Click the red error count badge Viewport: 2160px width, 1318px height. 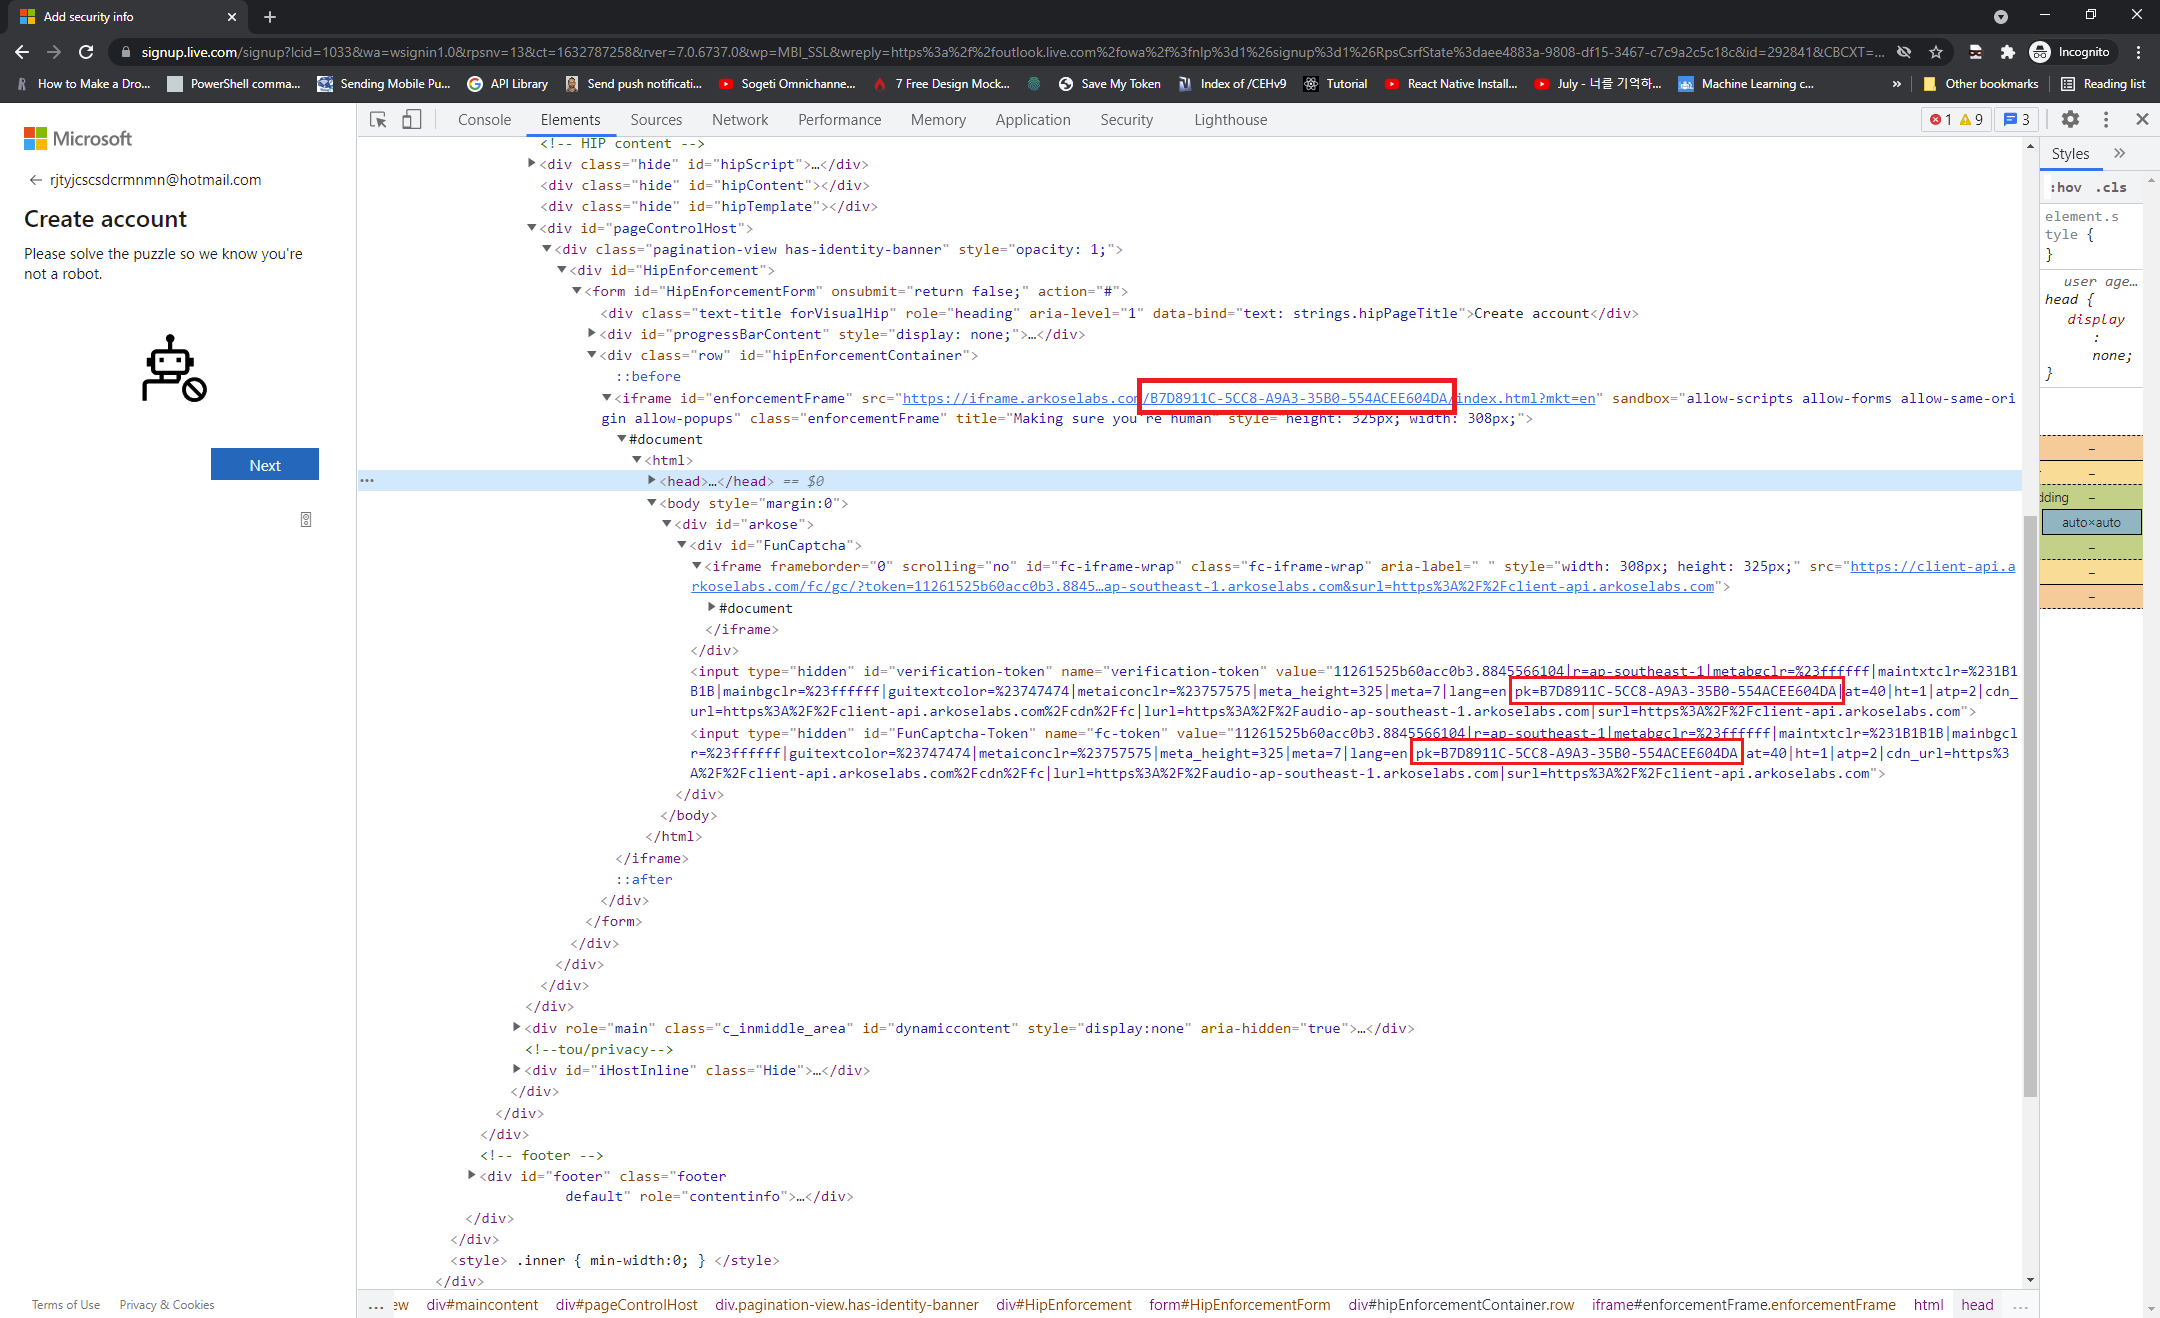coord(1941,120)
